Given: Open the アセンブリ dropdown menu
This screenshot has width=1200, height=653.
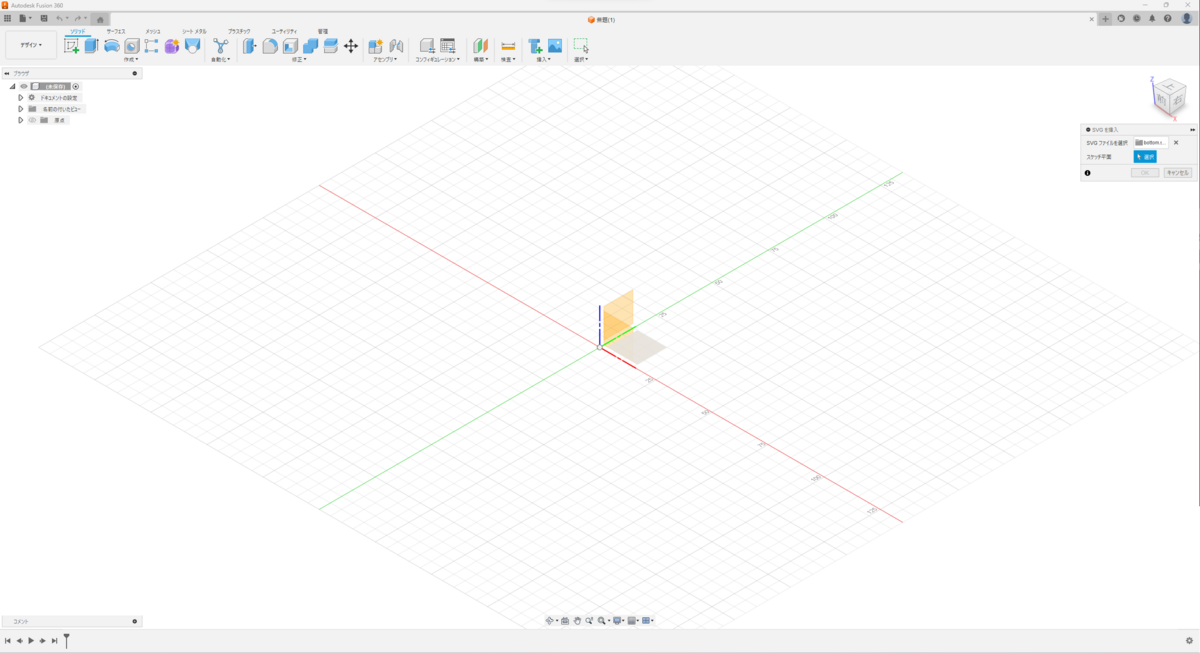Looking at the screenshot, I should [385, 59].
